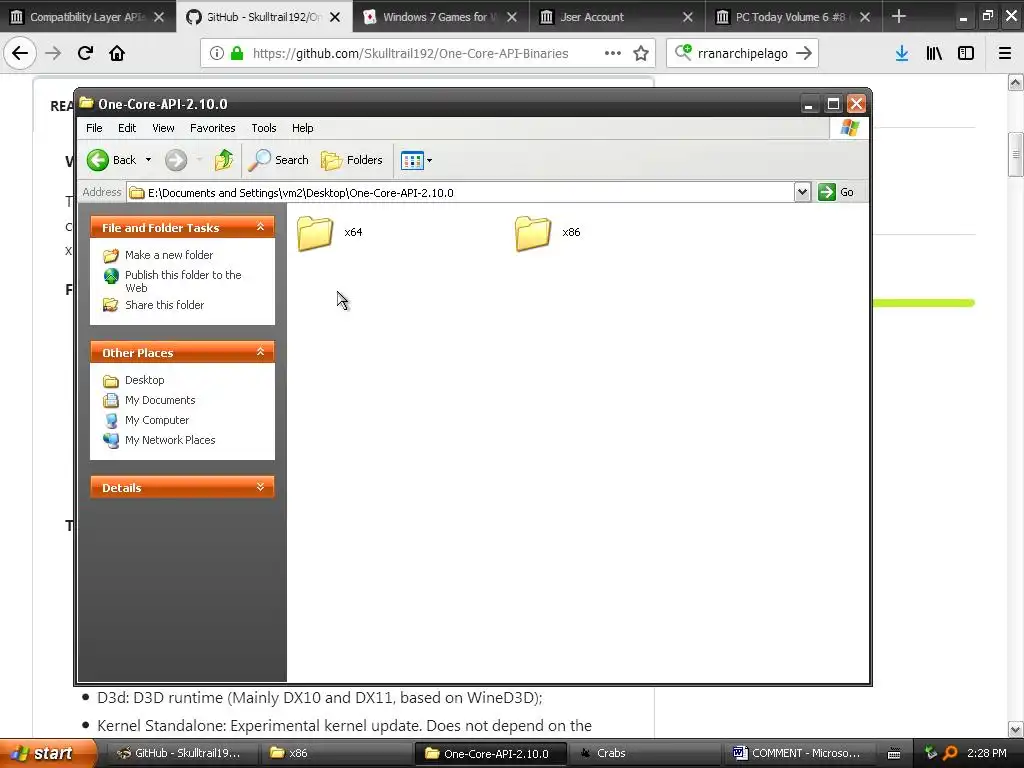Open browser hamburger menu

1005,54
